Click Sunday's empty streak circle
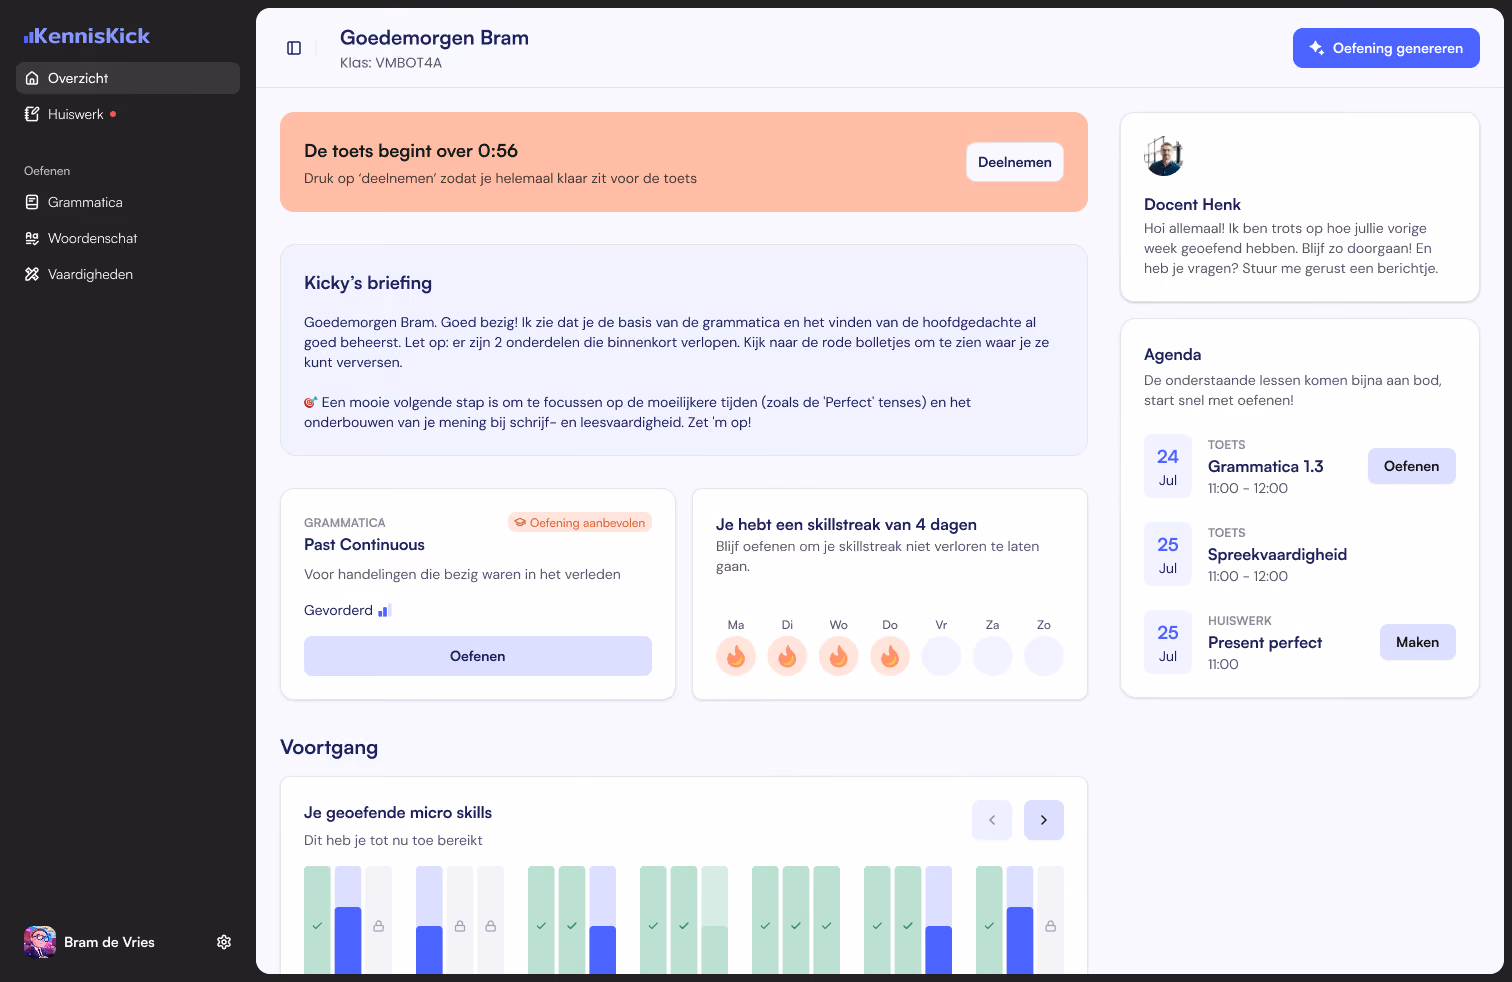This screenshot has height=982, width=1512. pyautogui.click(x=1044, y=656)
